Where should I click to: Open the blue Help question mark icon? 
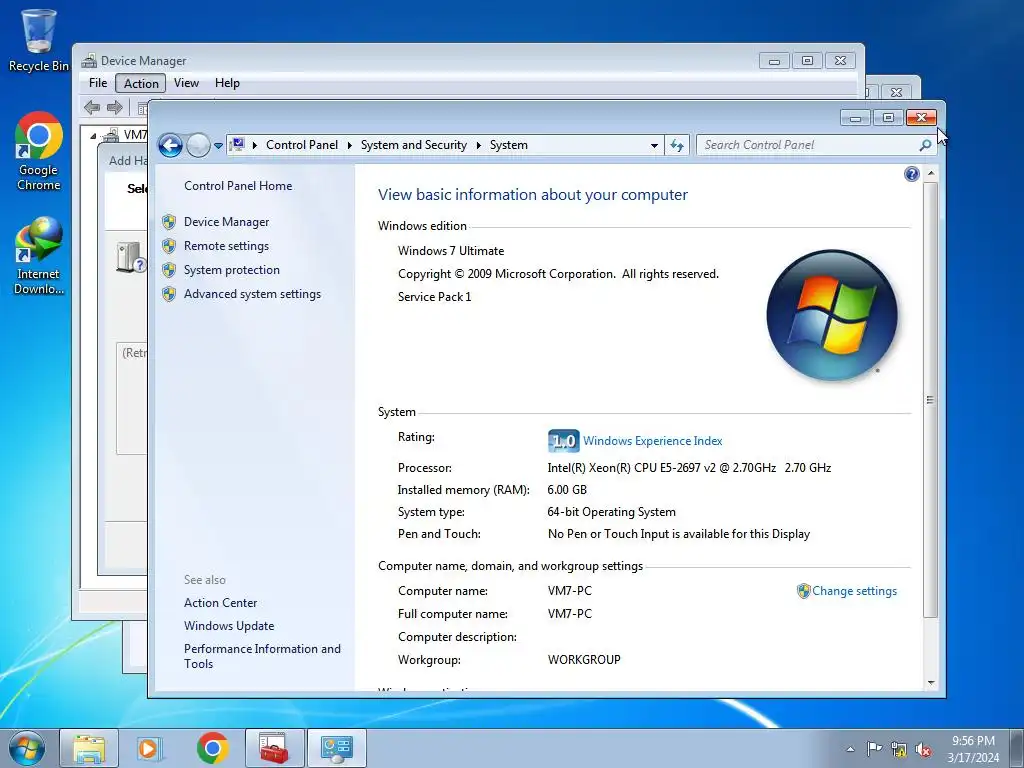[912, 174]
